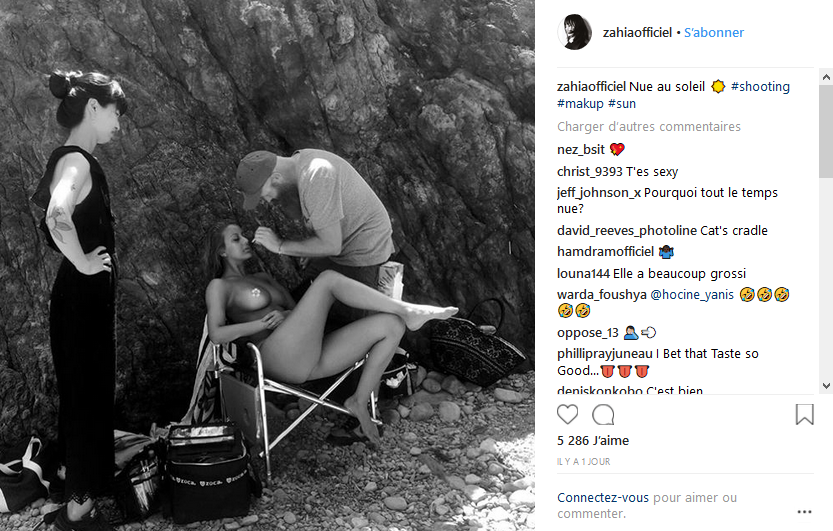
Task: Open the zahiaofficiel profile avatar
Action: (x=574, y=32)
